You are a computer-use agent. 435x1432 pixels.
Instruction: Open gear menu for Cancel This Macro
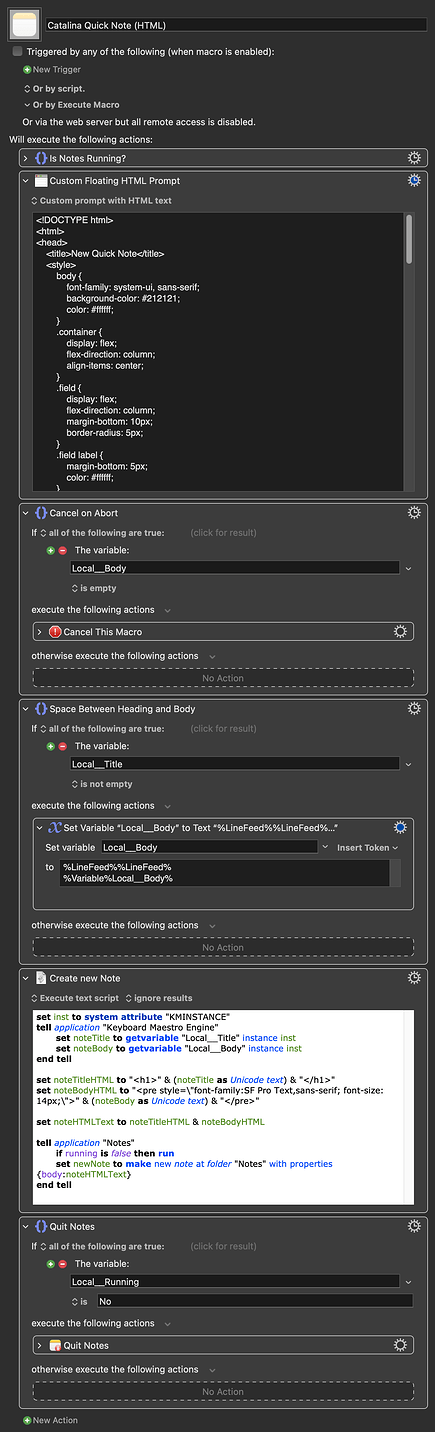click(x=400, y=632)
